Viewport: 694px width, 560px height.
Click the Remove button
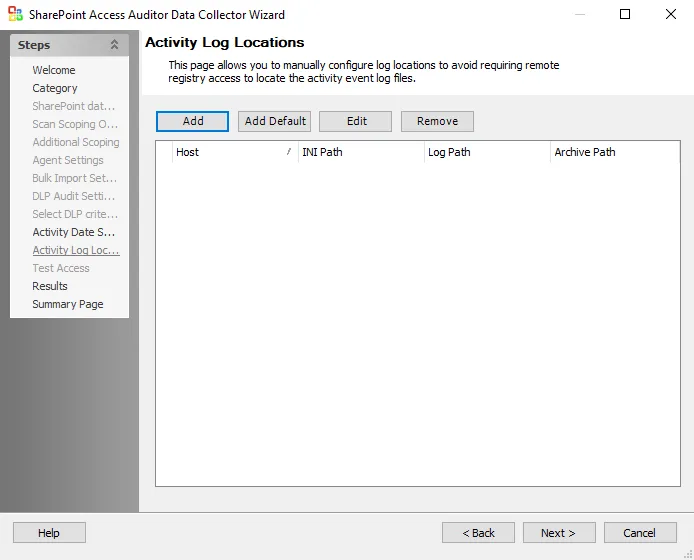[437, 121]
